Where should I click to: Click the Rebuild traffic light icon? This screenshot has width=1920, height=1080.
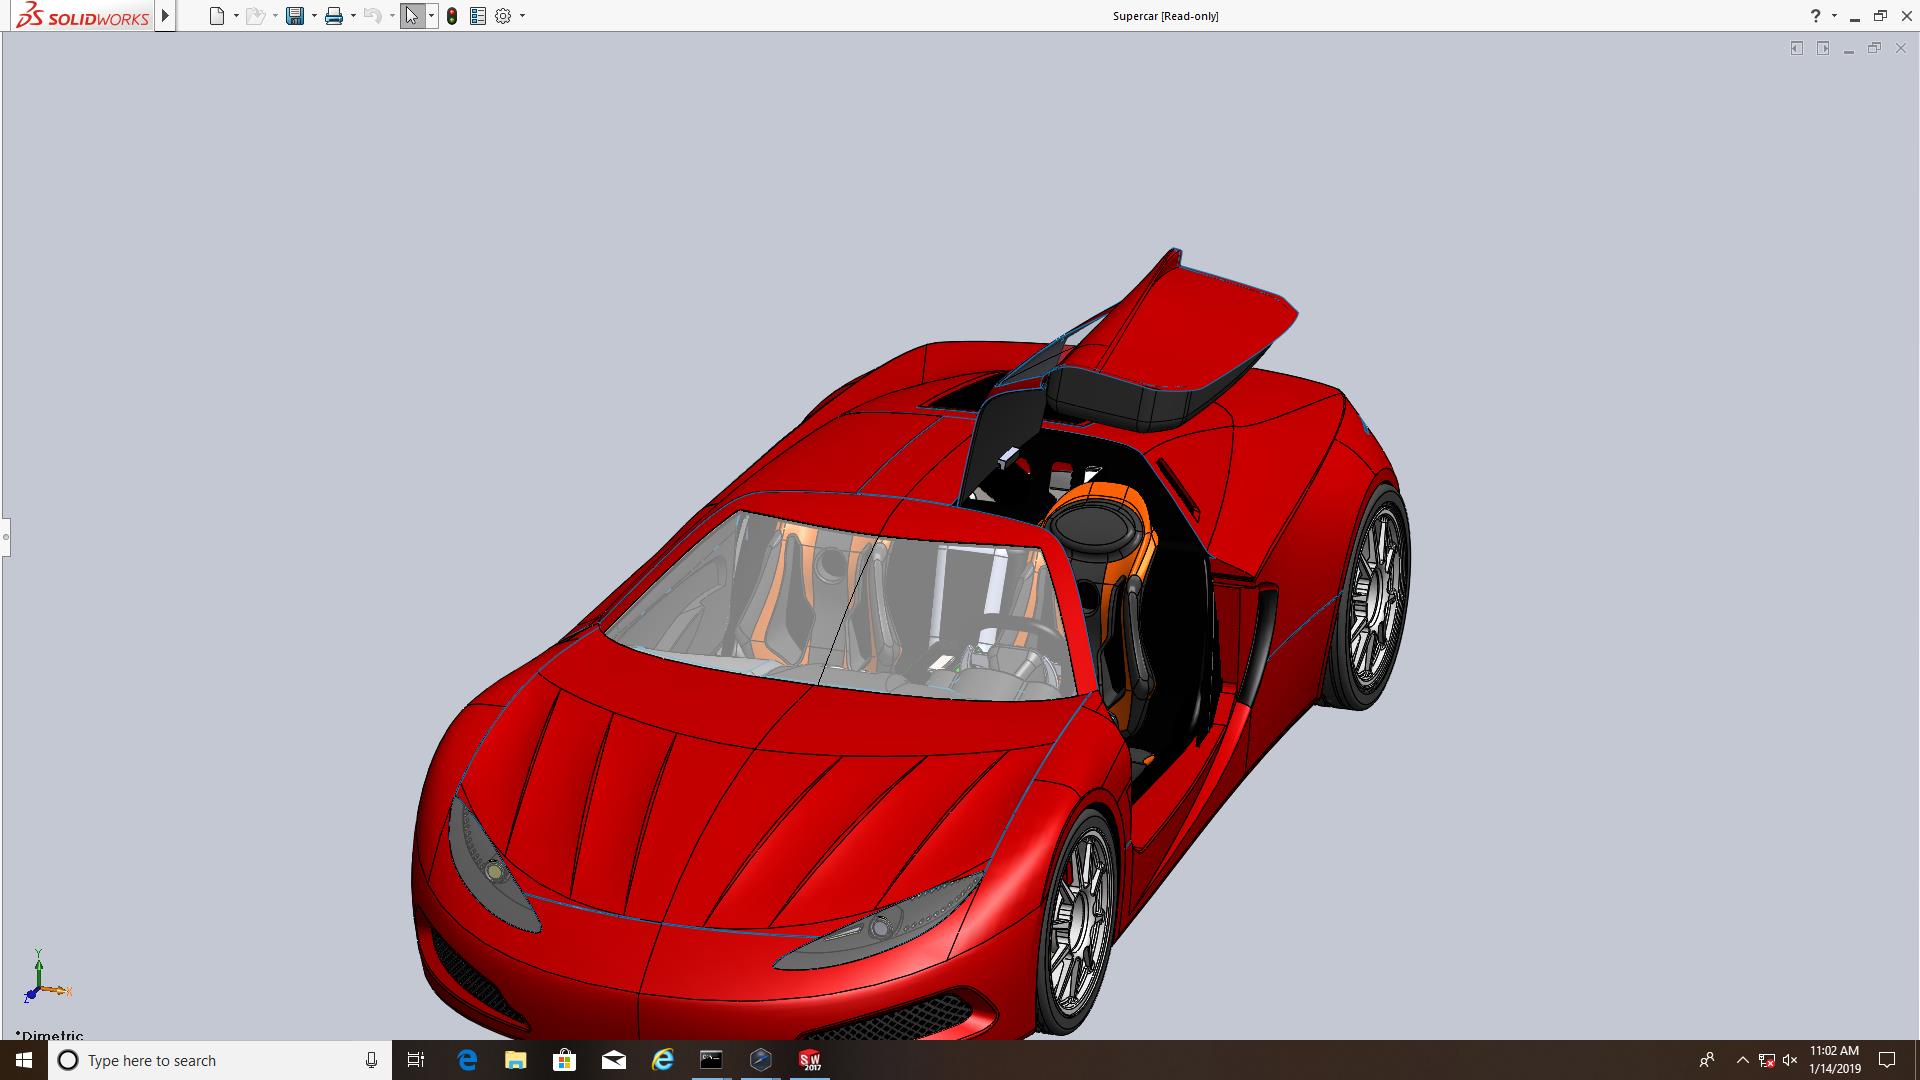coord(452,16)
